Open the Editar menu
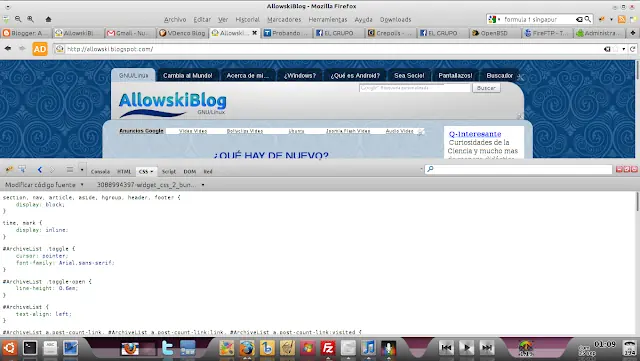 tap(202, 20)
